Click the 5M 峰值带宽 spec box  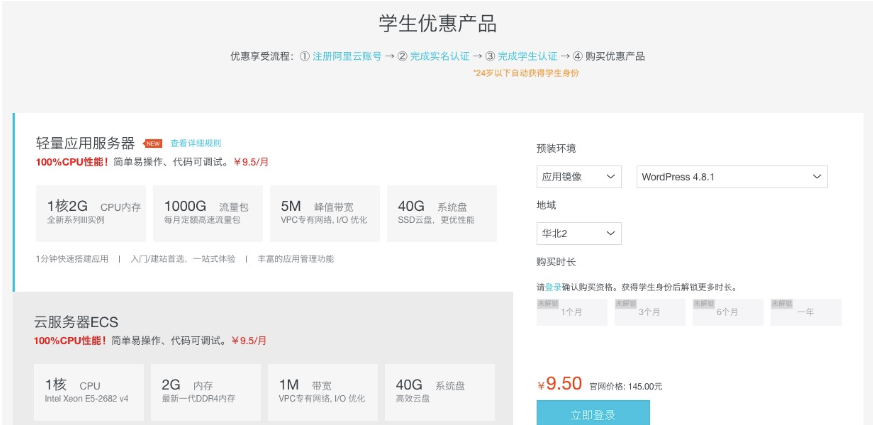click(325, 213)
